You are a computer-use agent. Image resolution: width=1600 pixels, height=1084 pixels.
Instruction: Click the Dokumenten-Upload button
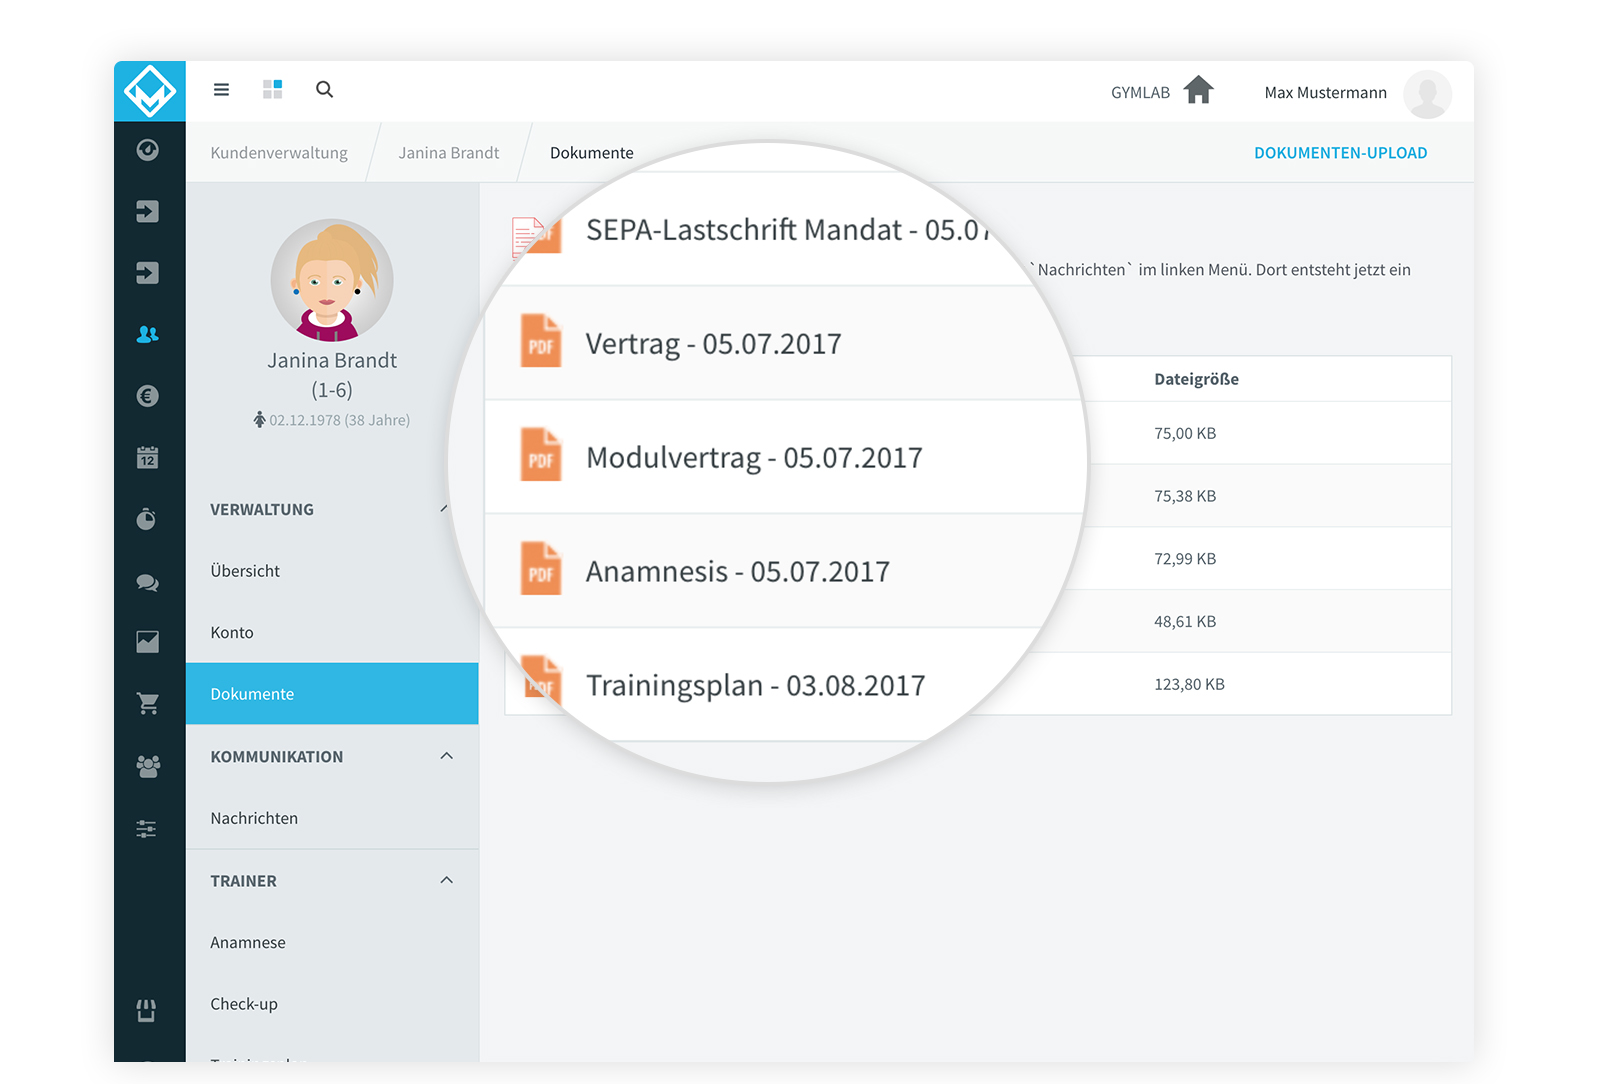tap(1341, 153)
